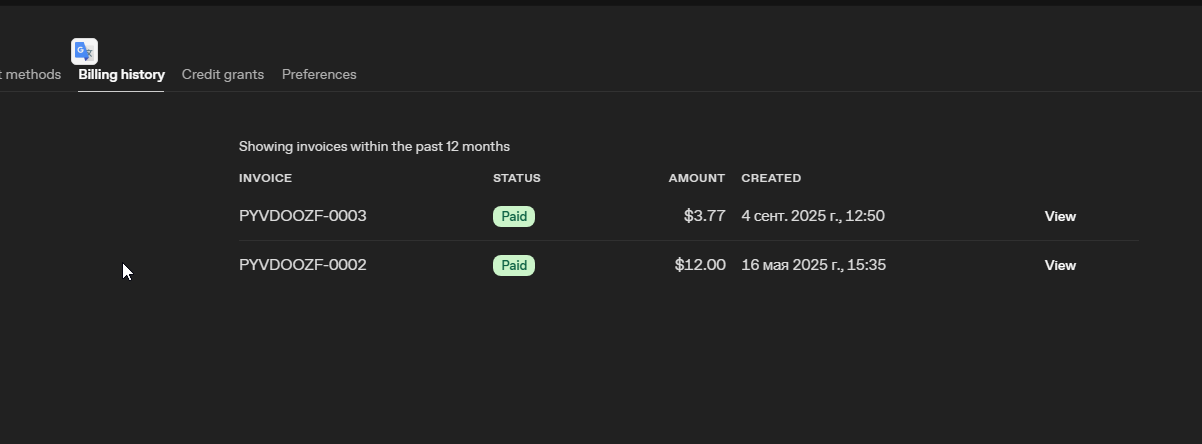Select the Billing history tab

click(121, 75)
